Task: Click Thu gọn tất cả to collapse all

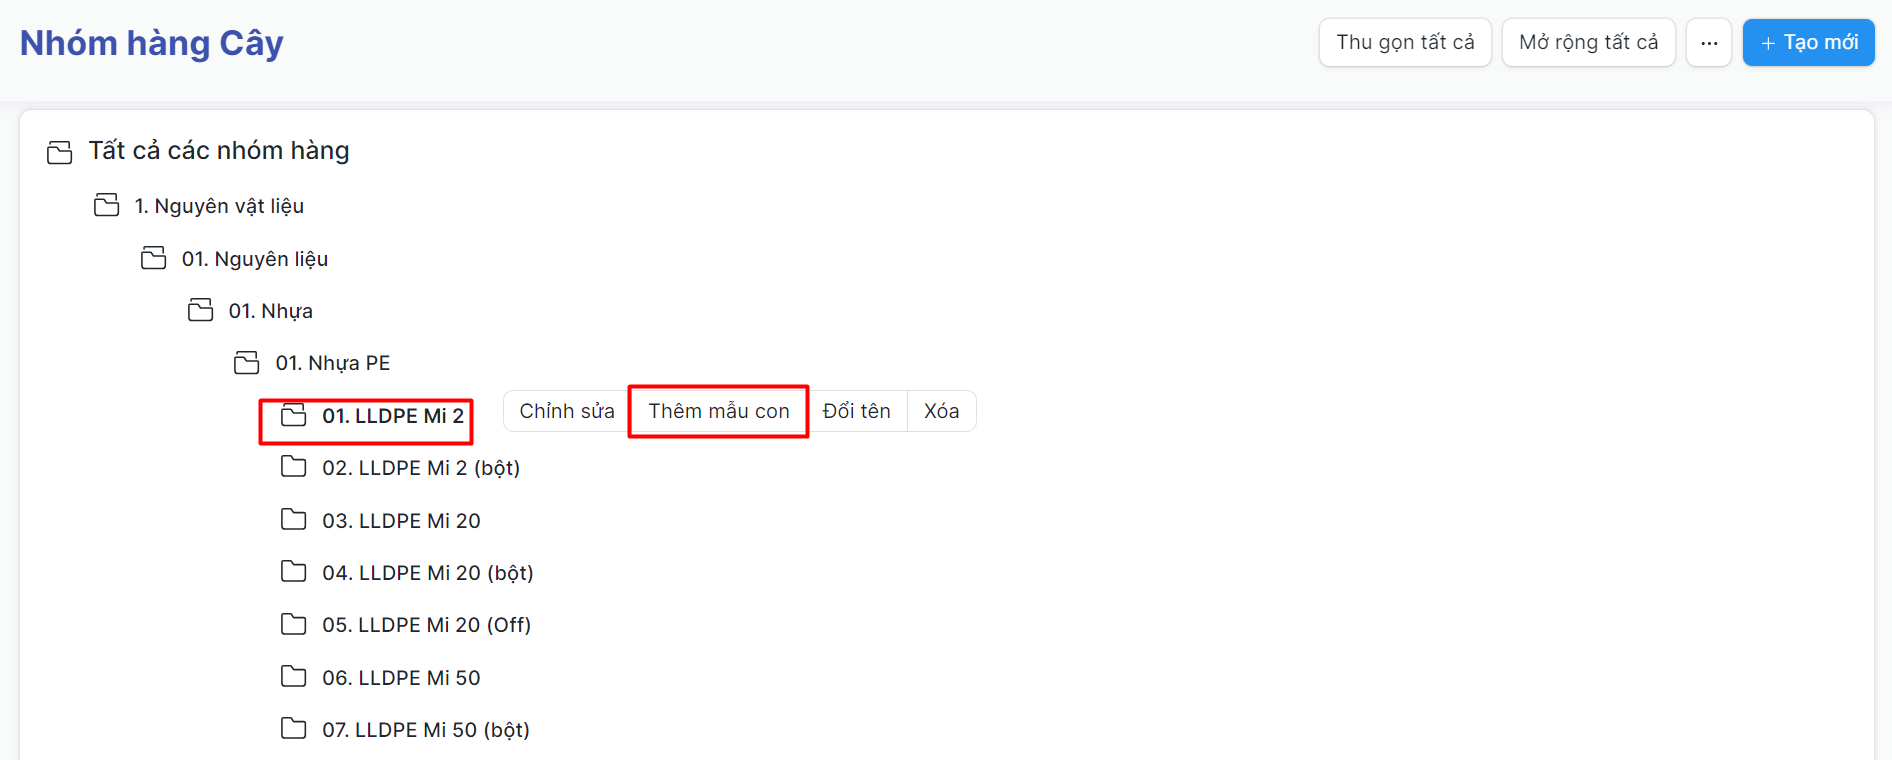Action: [x=1404, y=43]
